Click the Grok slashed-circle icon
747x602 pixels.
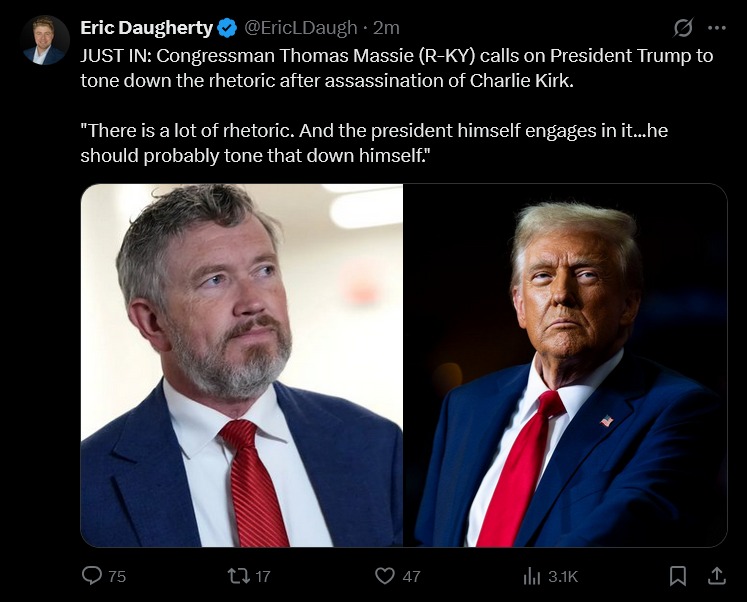[684, 27]
